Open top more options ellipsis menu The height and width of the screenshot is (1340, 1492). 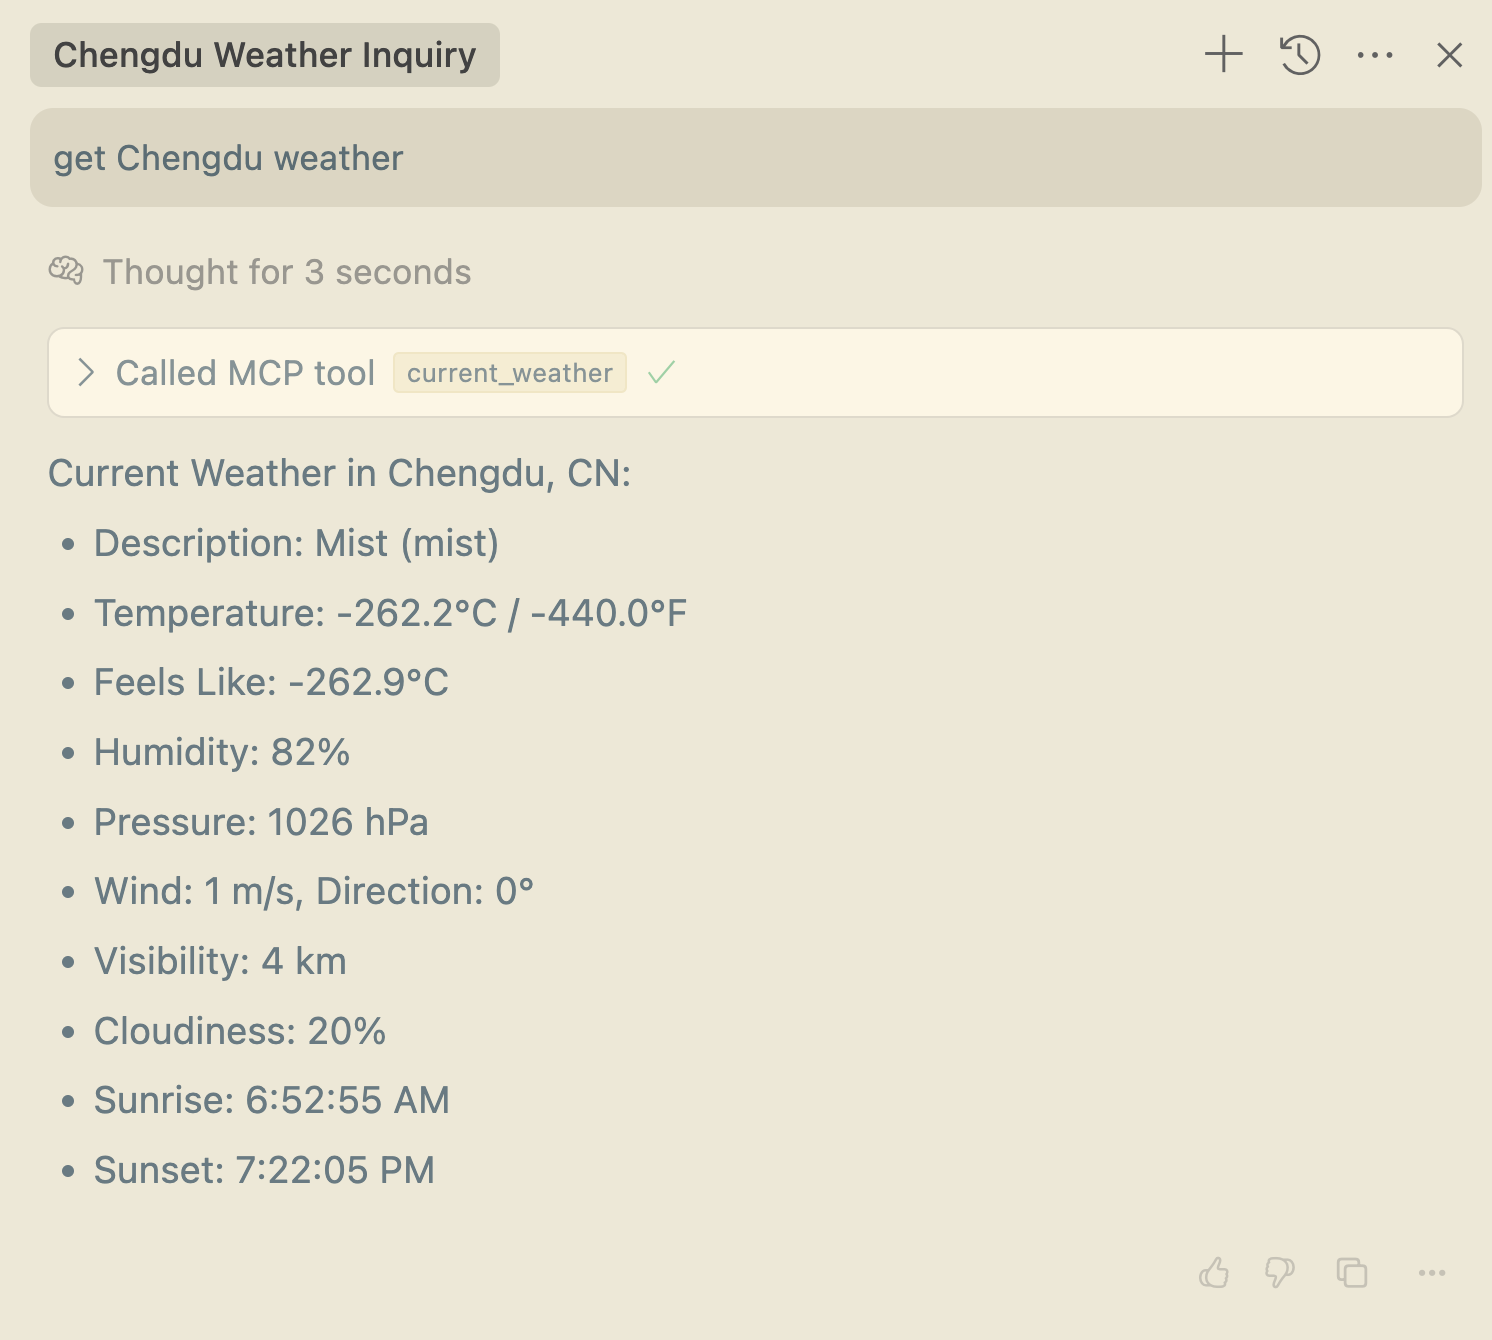point(1375,55)
